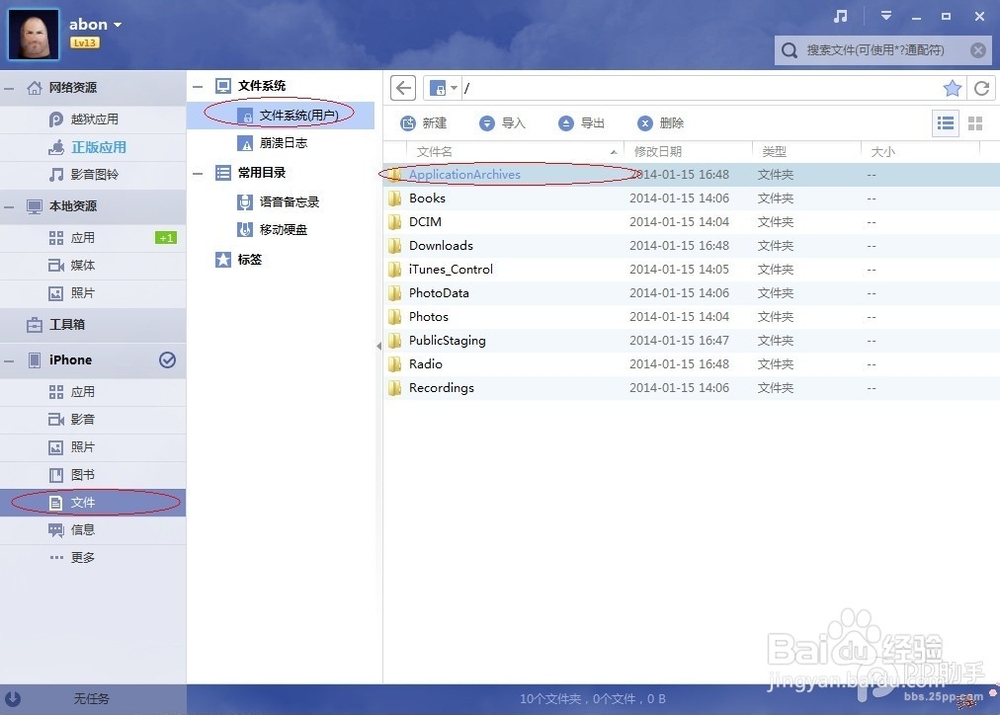Image resolution: width=1000 pixels, height=715 pixels.
Task: Select the Downloads folder
Action: (x=691, y=246)
